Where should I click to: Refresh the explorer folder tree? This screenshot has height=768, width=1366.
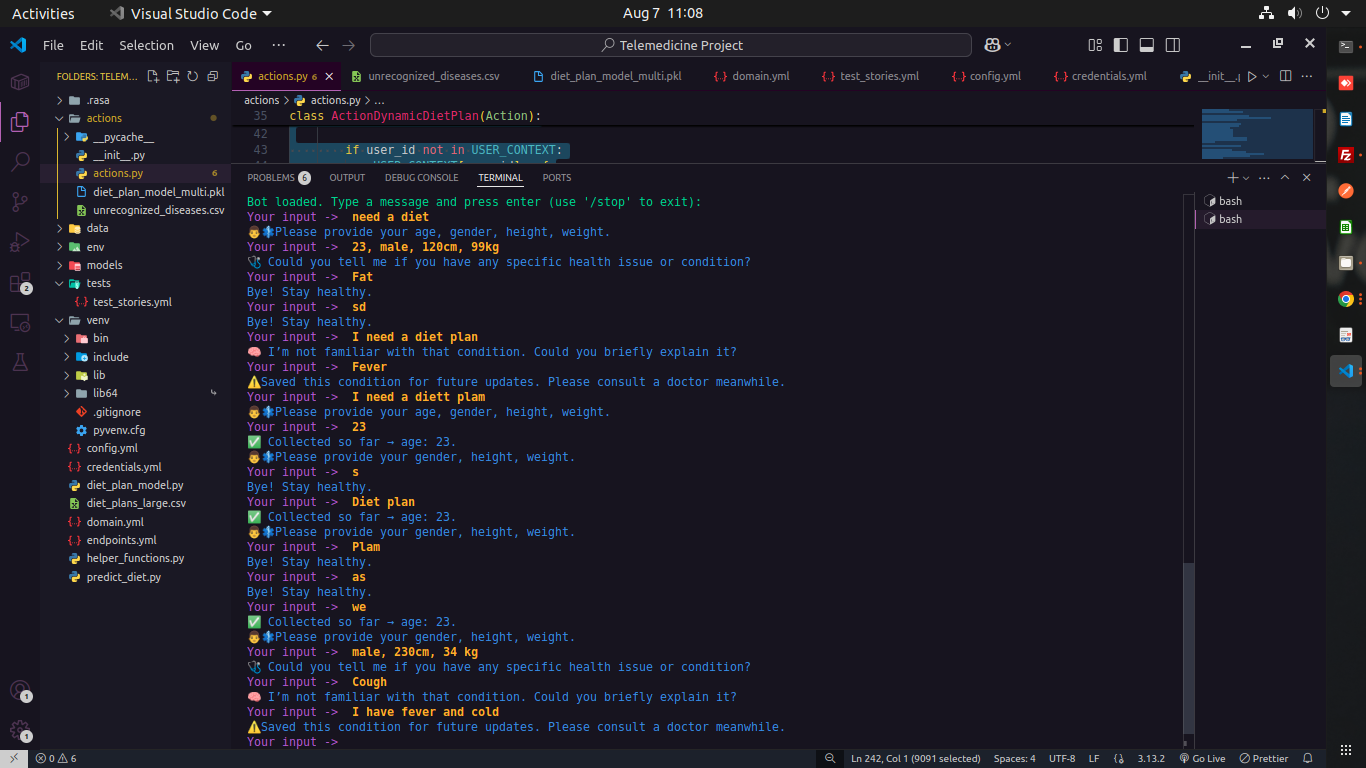pos(192,76)
